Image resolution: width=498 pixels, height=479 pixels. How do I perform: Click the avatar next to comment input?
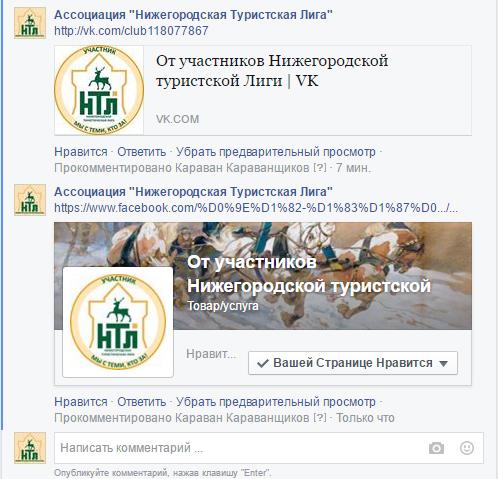click(x=30, y=448)
